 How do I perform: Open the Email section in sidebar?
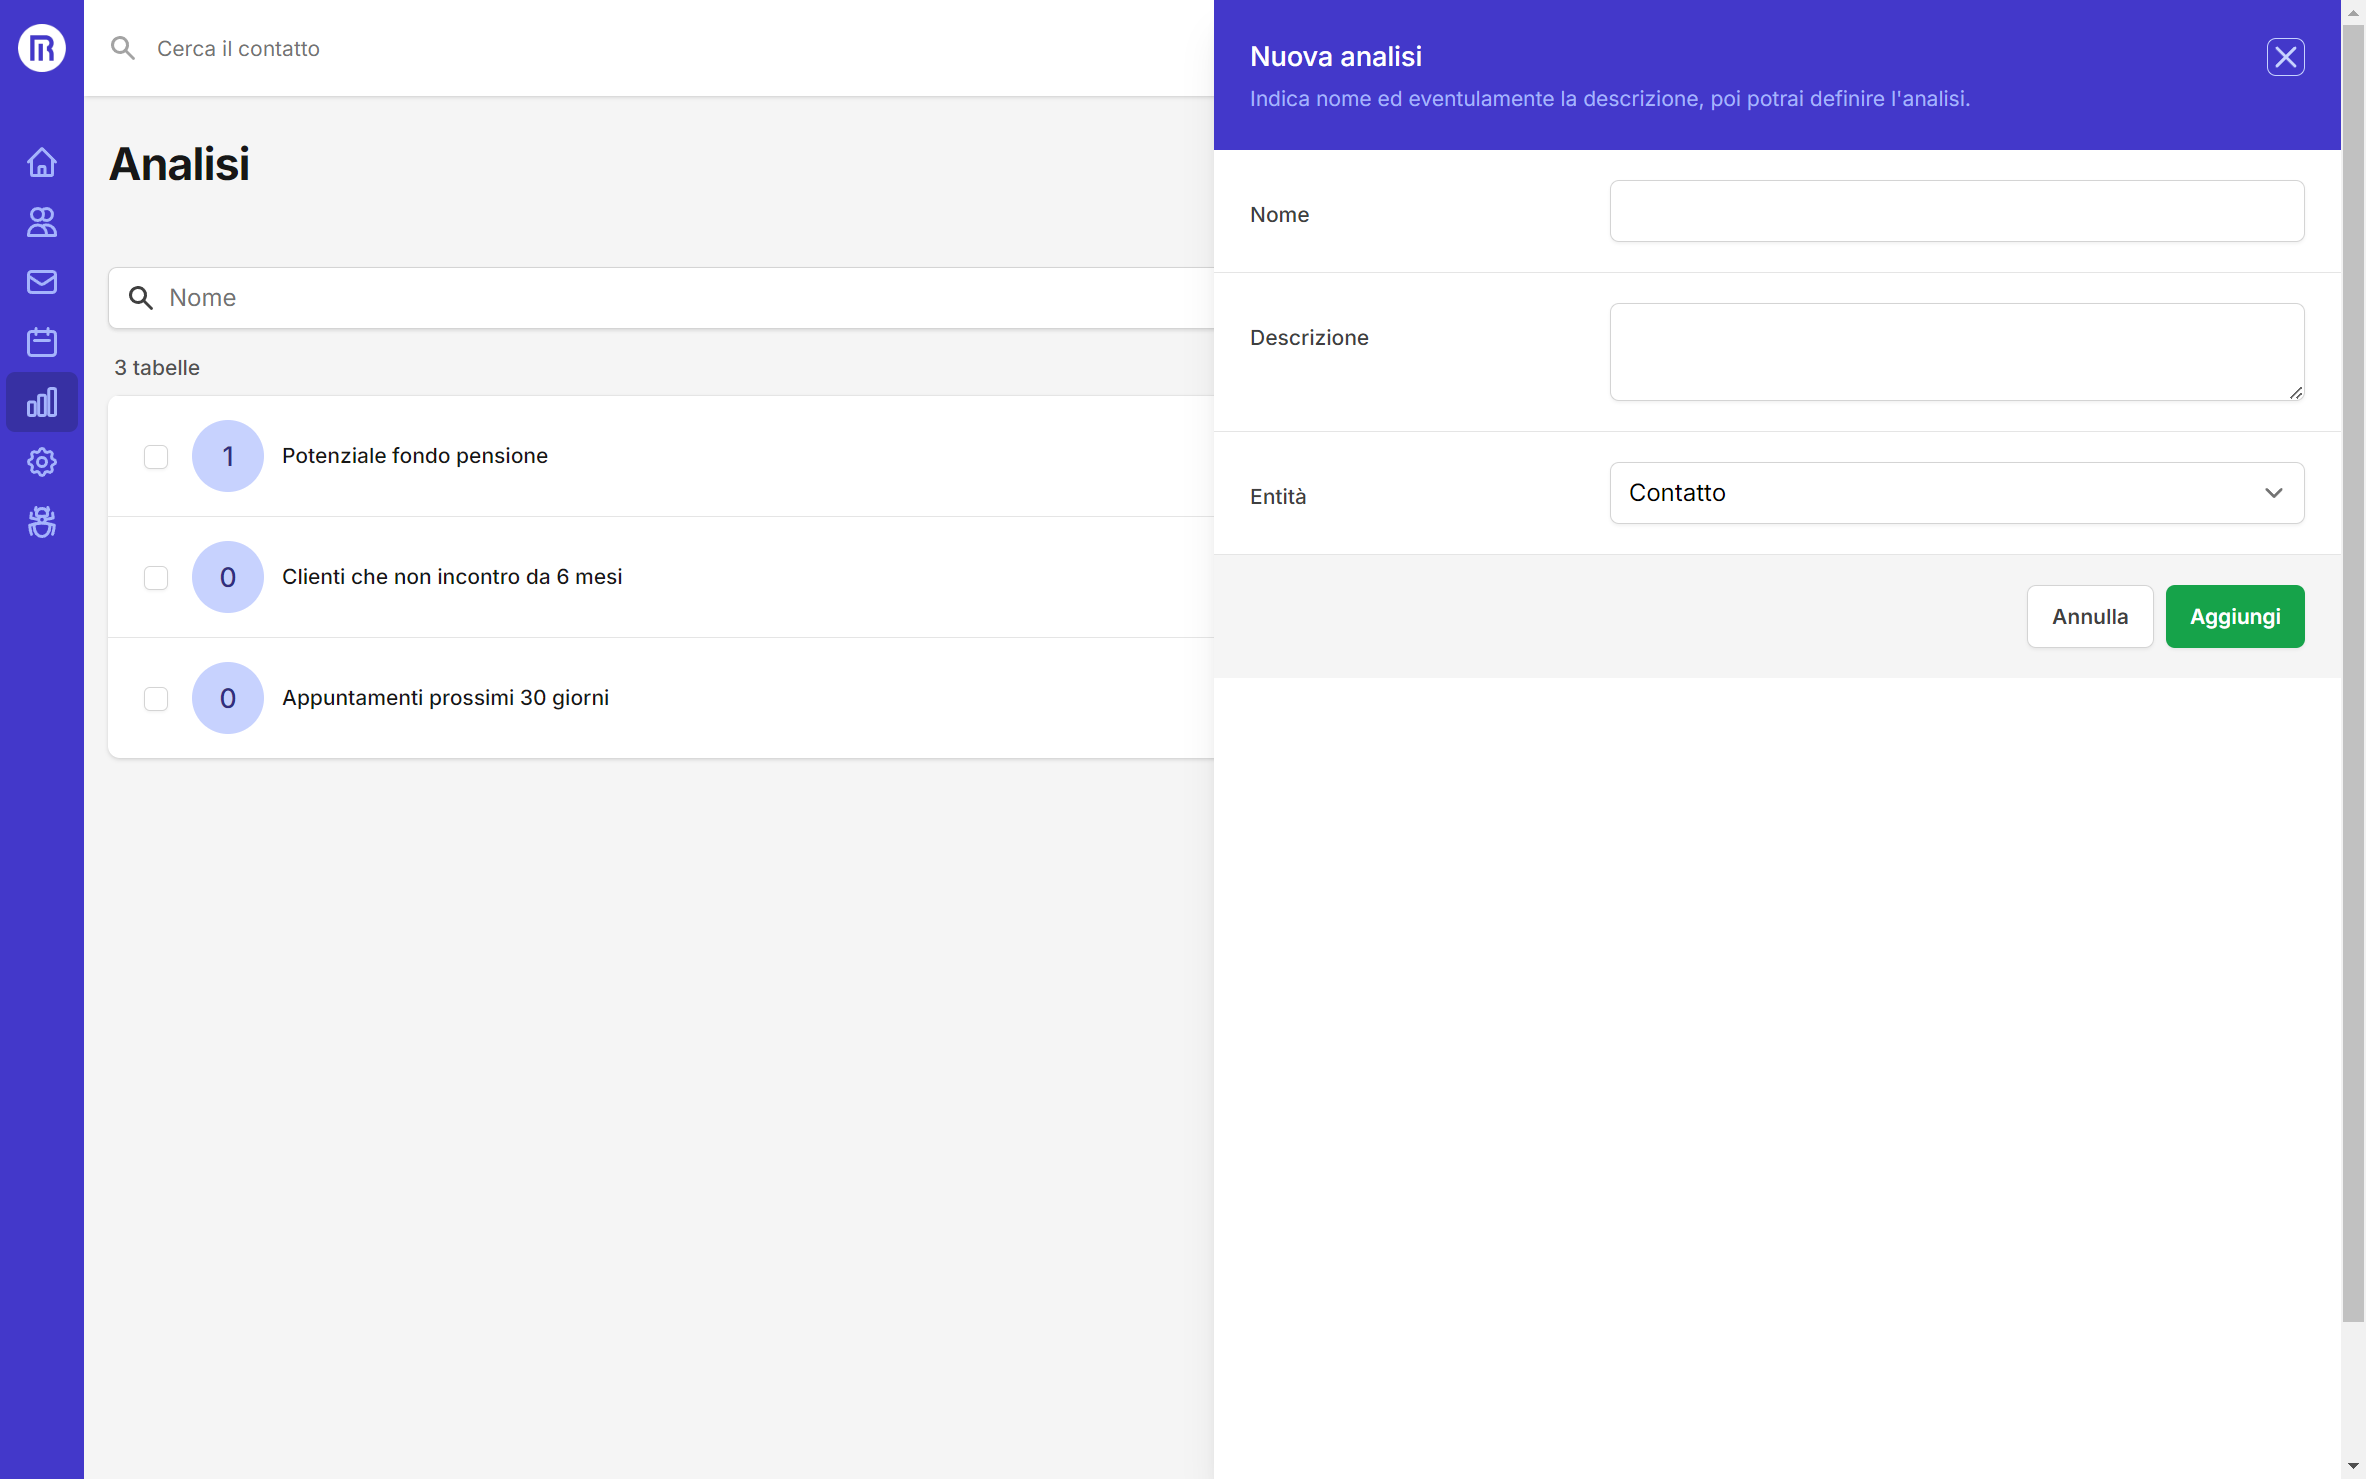(x=41, y=282)
